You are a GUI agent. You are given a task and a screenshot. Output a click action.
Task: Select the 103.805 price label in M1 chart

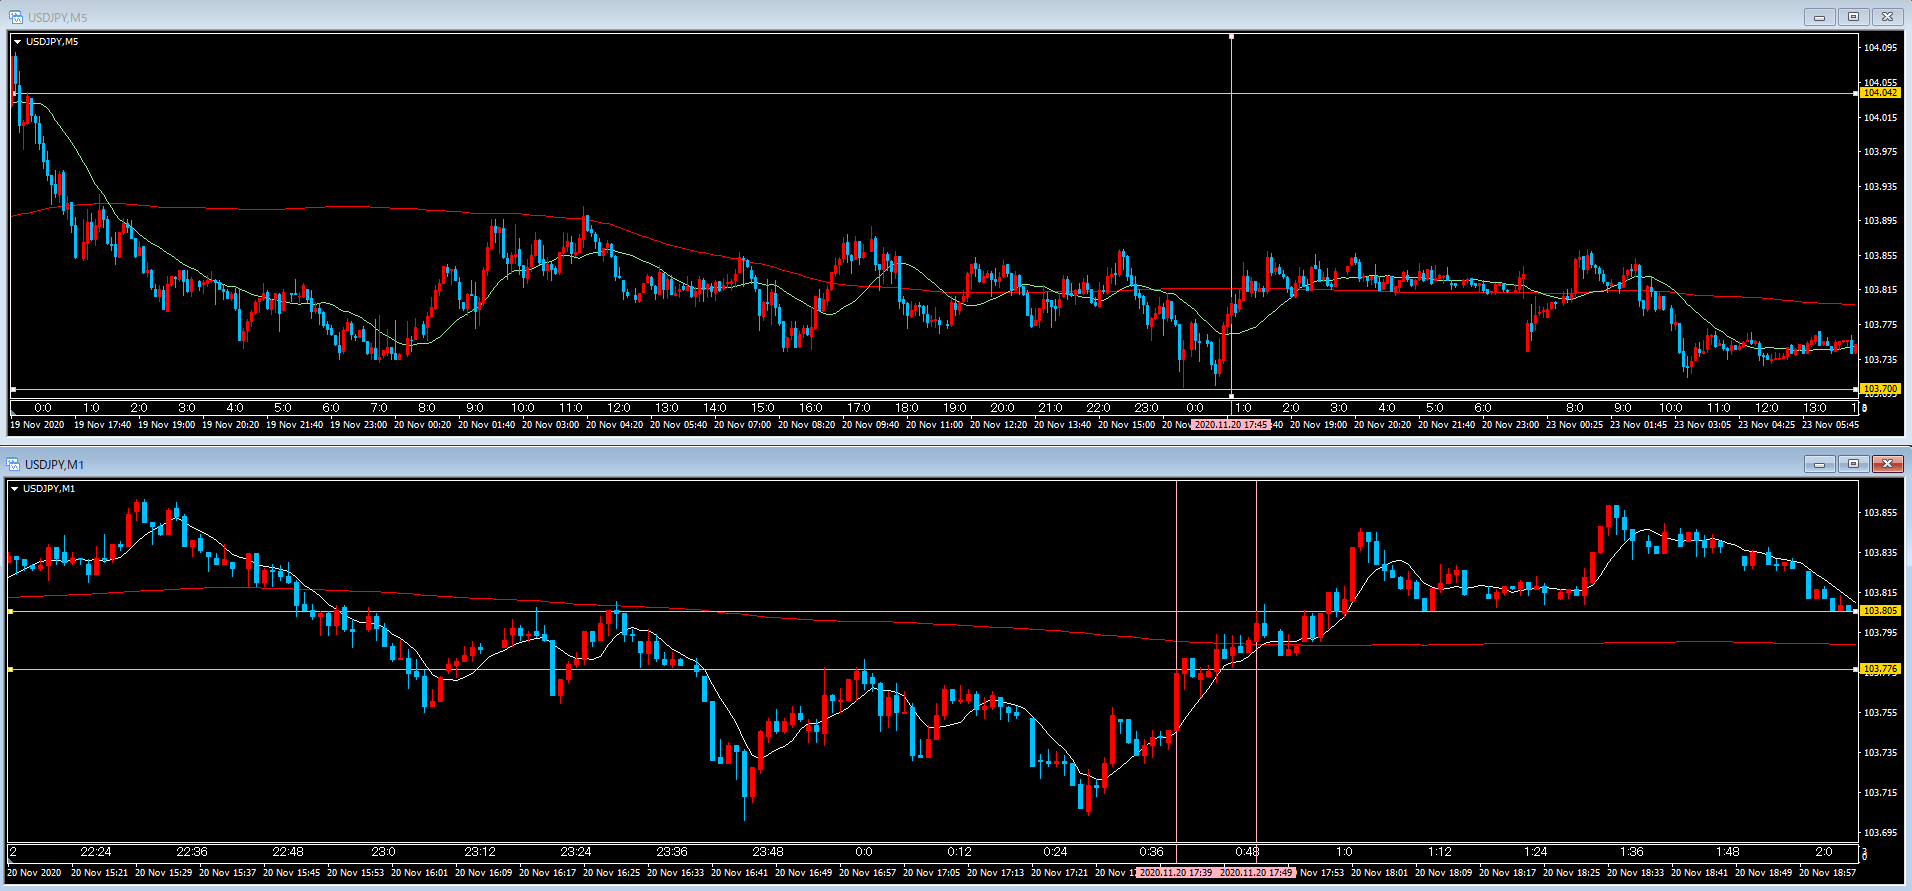[x=1879, y=611]
